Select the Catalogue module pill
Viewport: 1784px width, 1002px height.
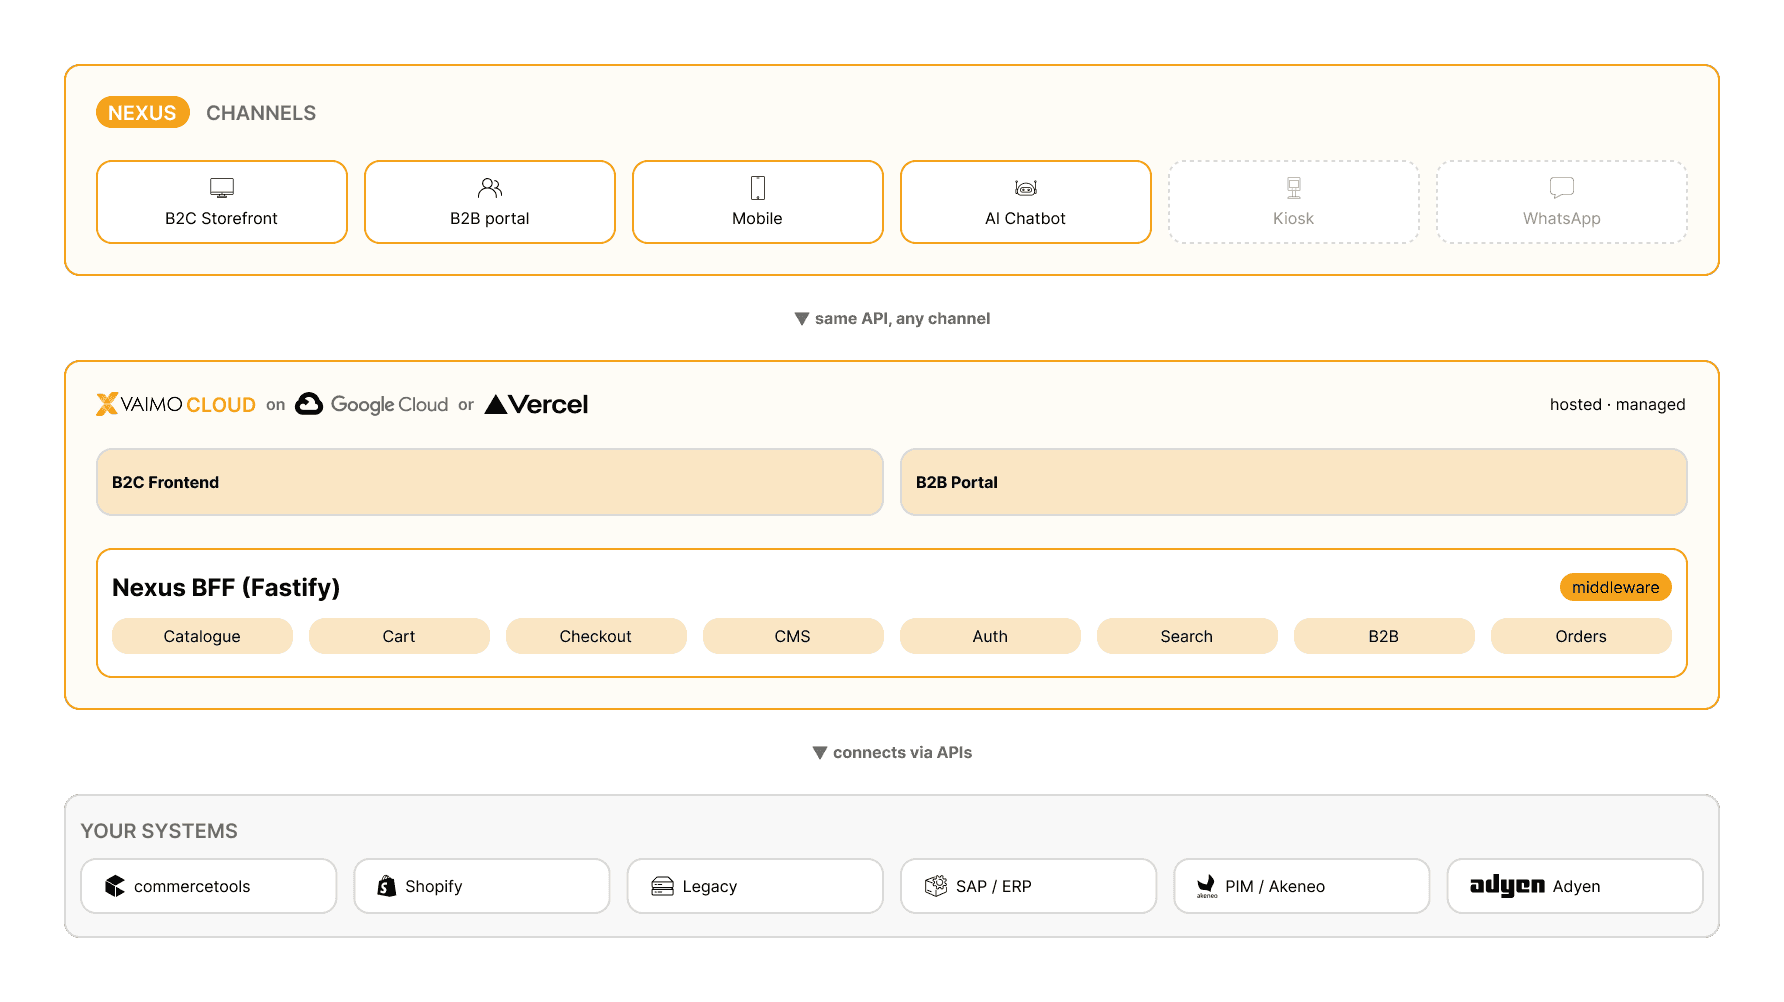point(202,636)
